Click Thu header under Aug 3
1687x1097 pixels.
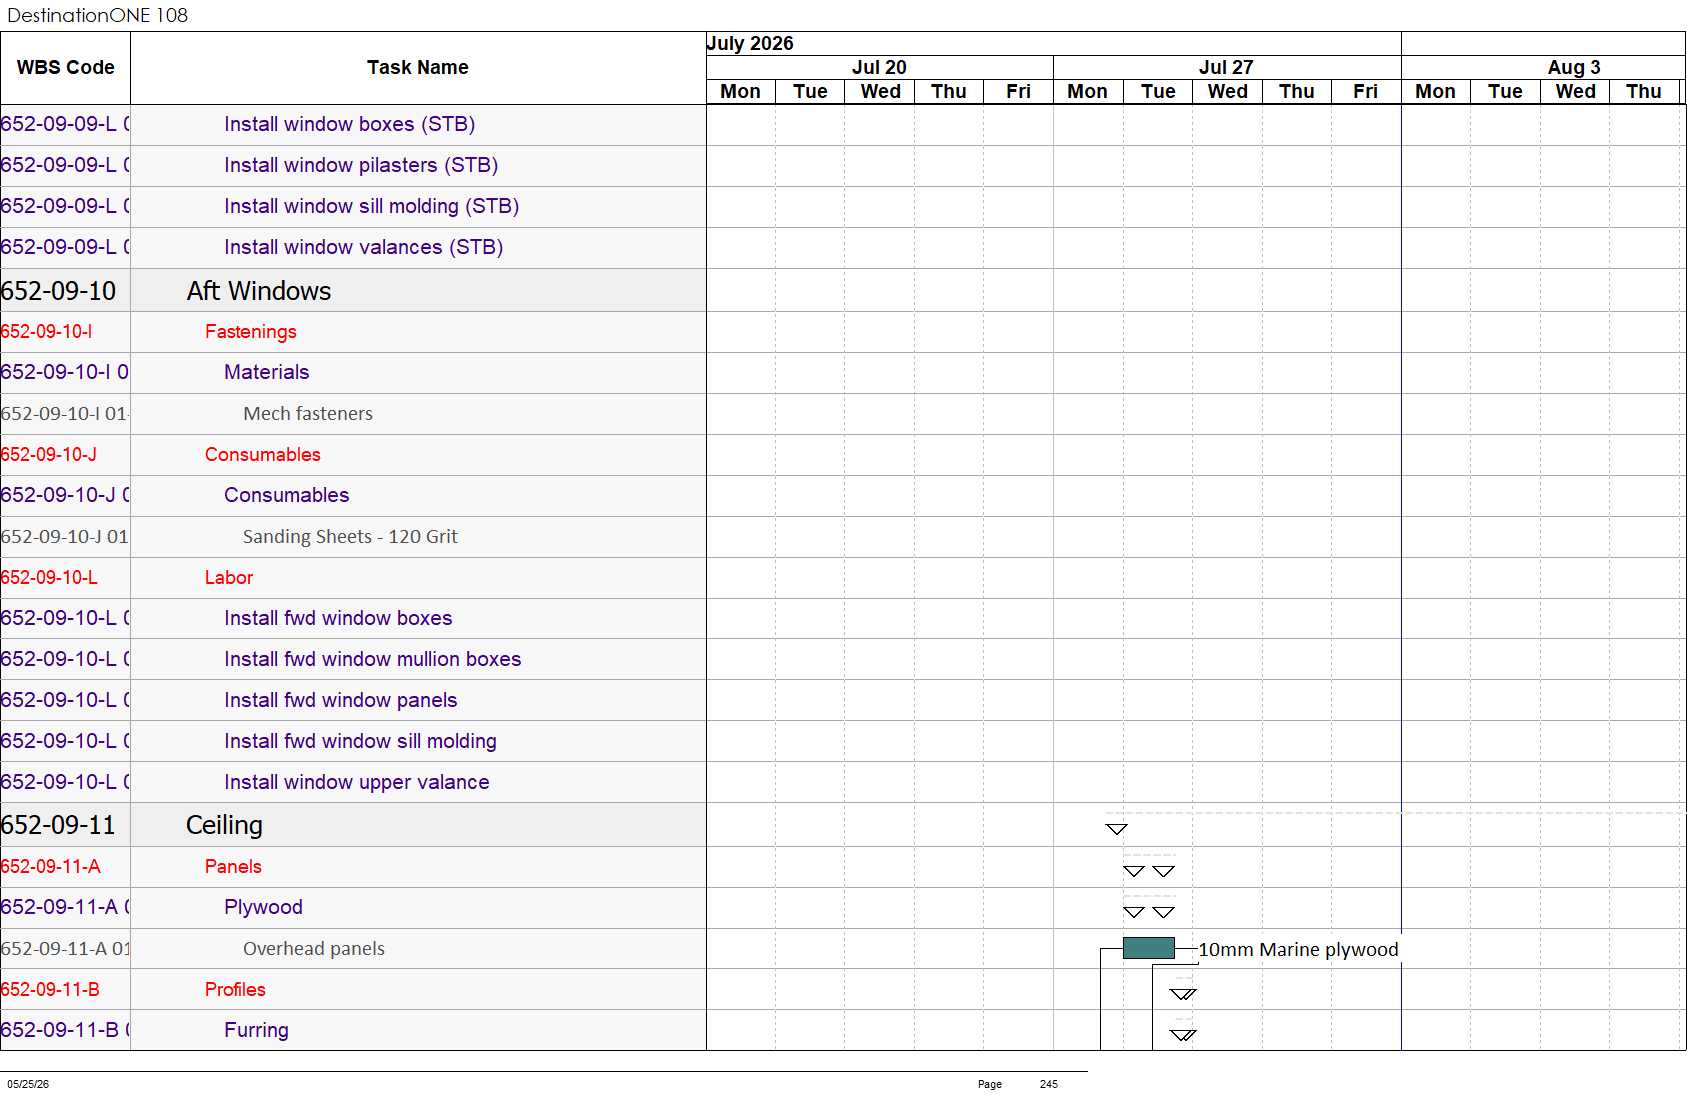1643,91
